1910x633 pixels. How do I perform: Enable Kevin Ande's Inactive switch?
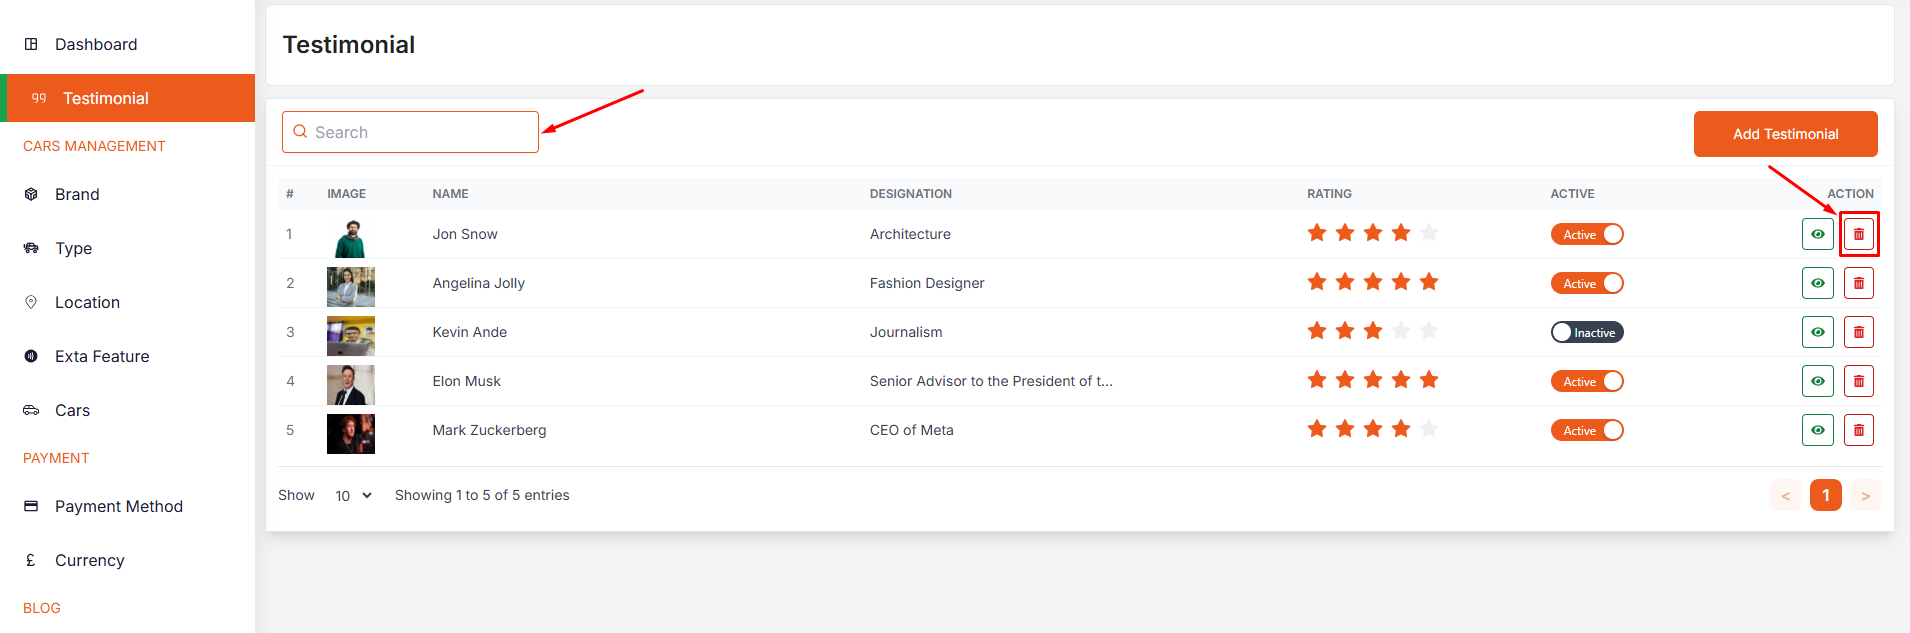[x=1586, y=332]
